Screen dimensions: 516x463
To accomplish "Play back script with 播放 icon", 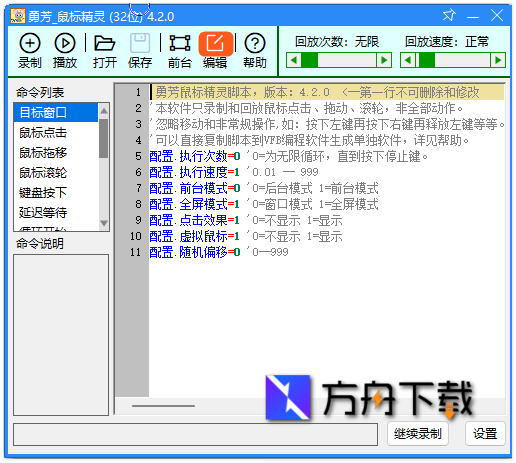I will 65,51.
